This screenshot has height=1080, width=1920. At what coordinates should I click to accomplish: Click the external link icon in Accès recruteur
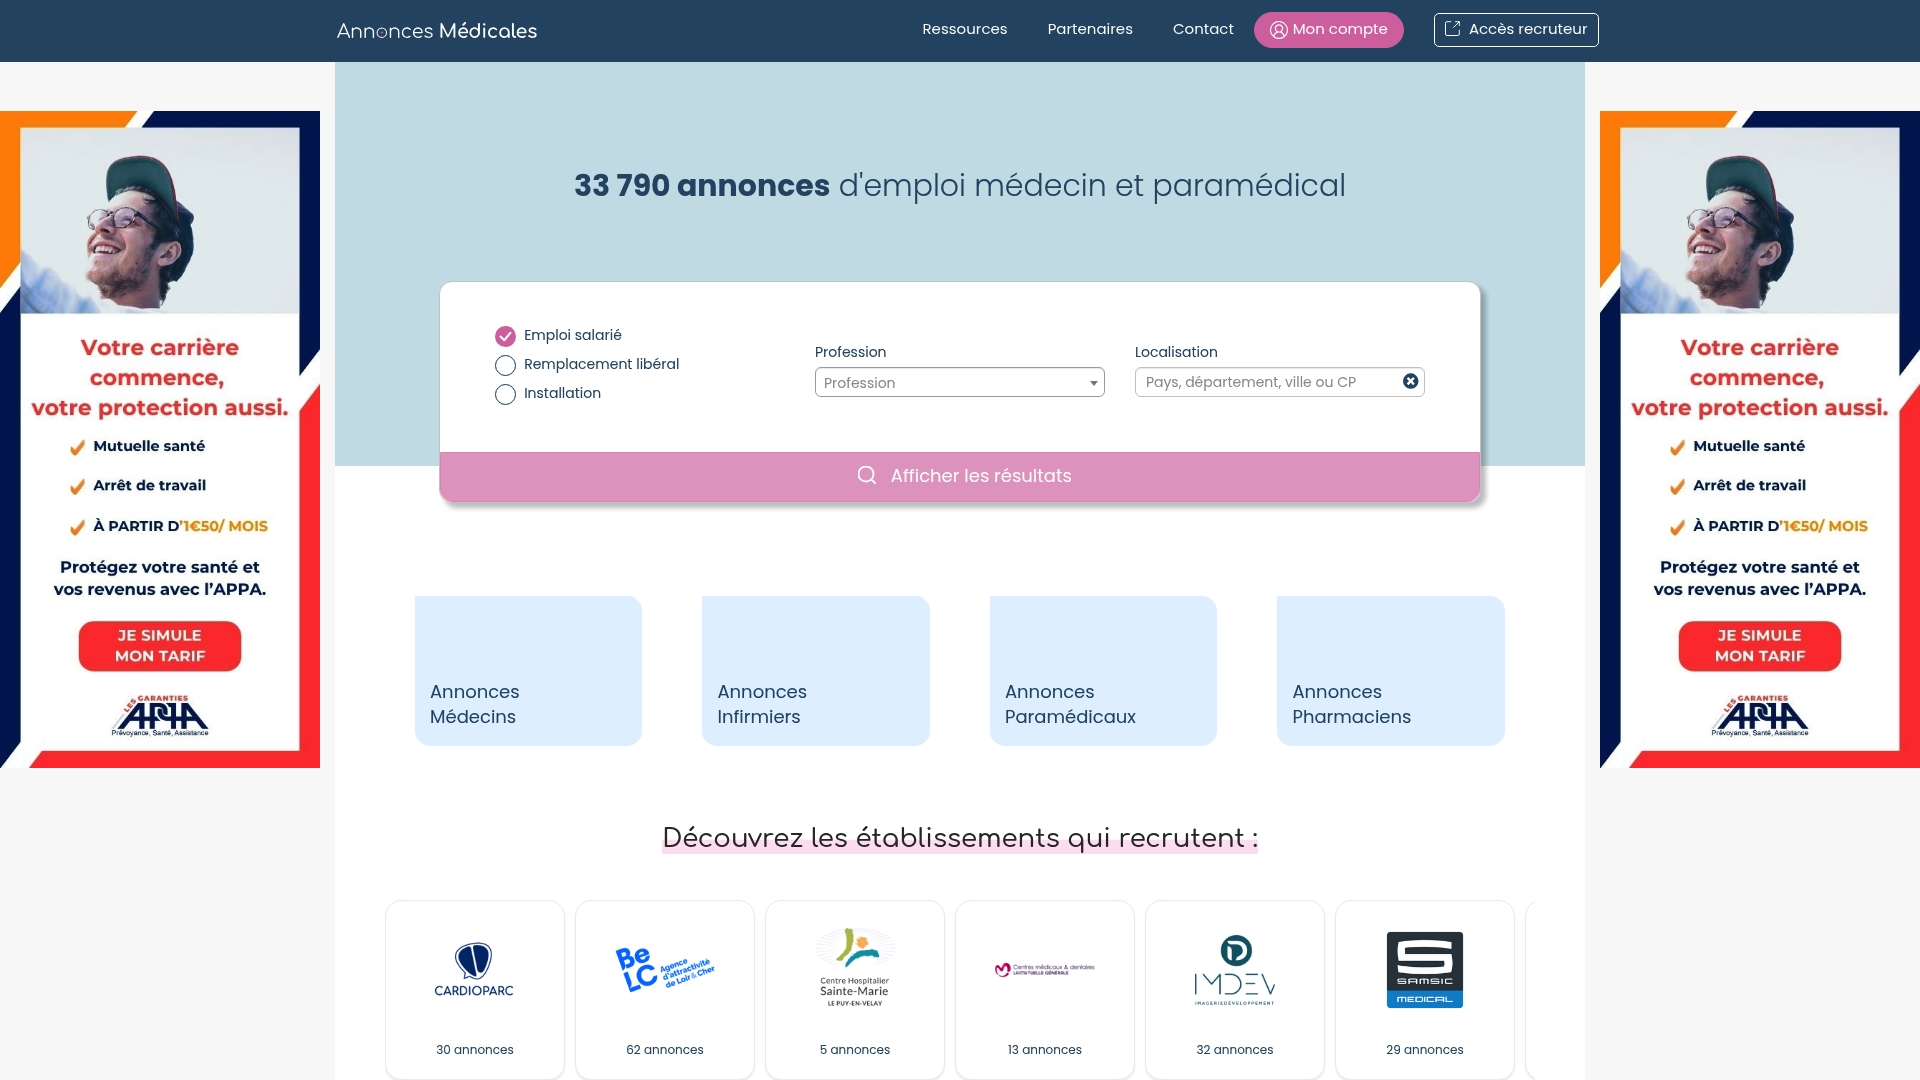coord(1452,29)
